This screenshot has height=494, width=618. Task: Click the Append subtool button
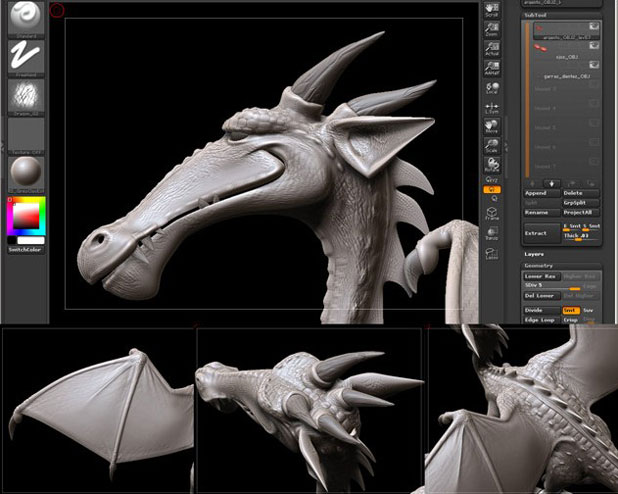(x=542, y=193)
